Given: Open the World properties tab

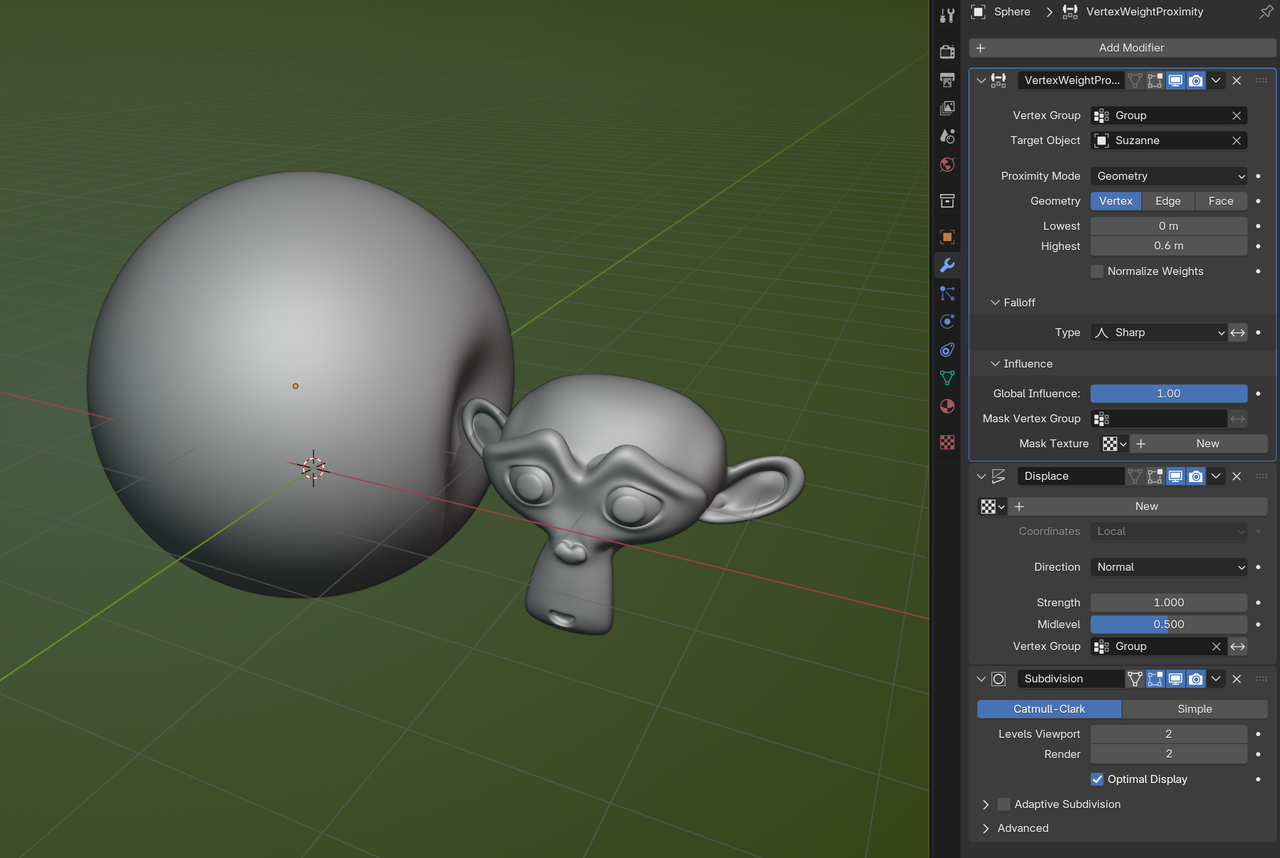Looking at the screenshot, I should point(947,164).
